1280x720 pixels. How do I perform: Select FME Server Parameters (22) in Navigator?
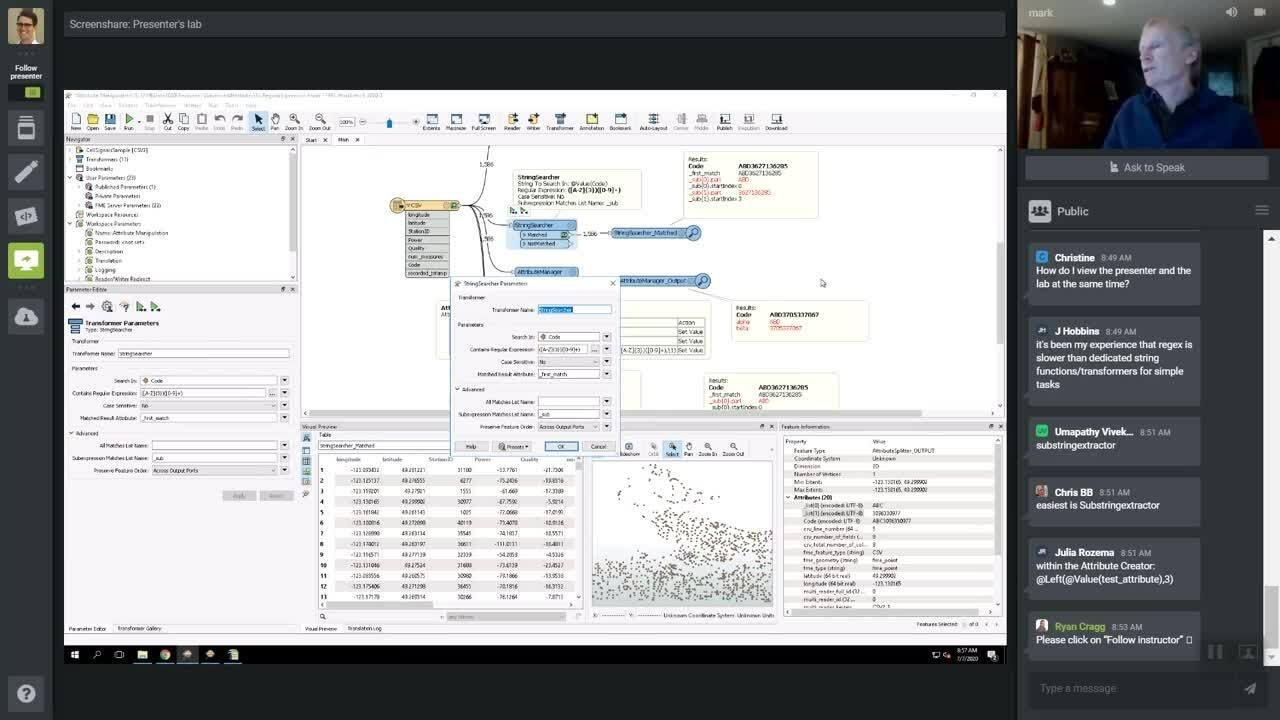(128, 205)
